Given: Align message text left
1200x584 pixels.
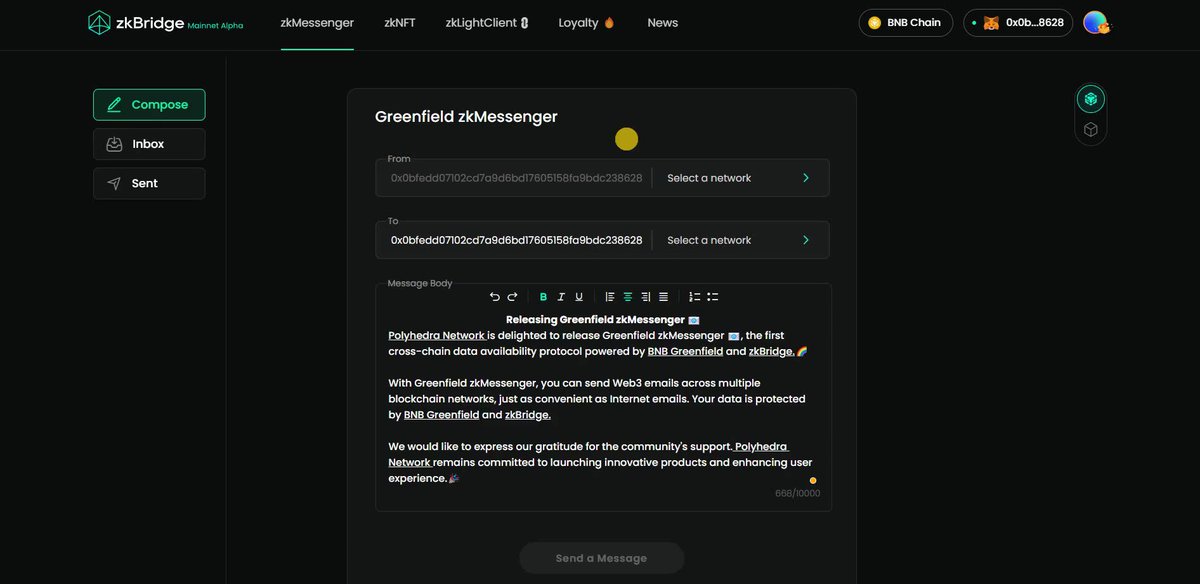Looking at the screenshot, I should (x=610, y=297).
